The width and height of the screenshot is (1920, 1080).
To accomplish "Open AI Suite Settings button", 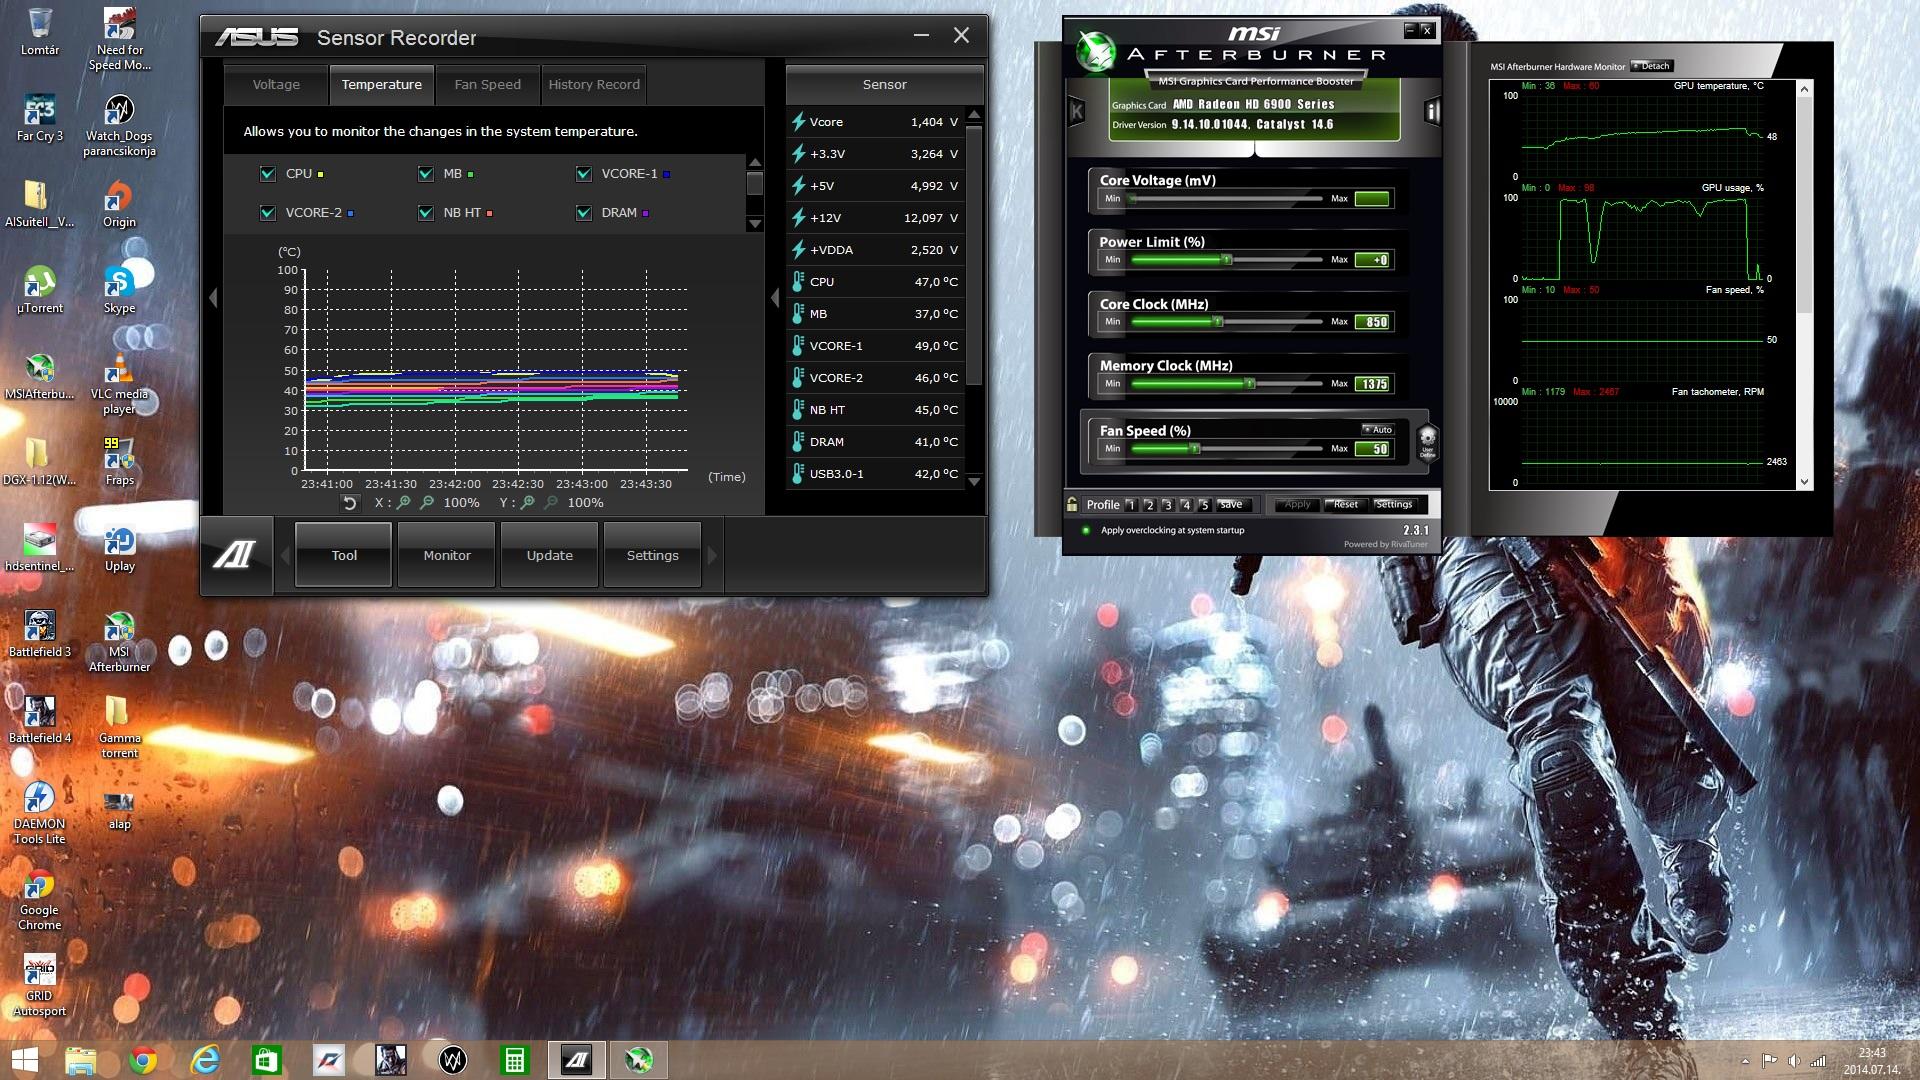I will pyautogui.click(x=652, y=555).
